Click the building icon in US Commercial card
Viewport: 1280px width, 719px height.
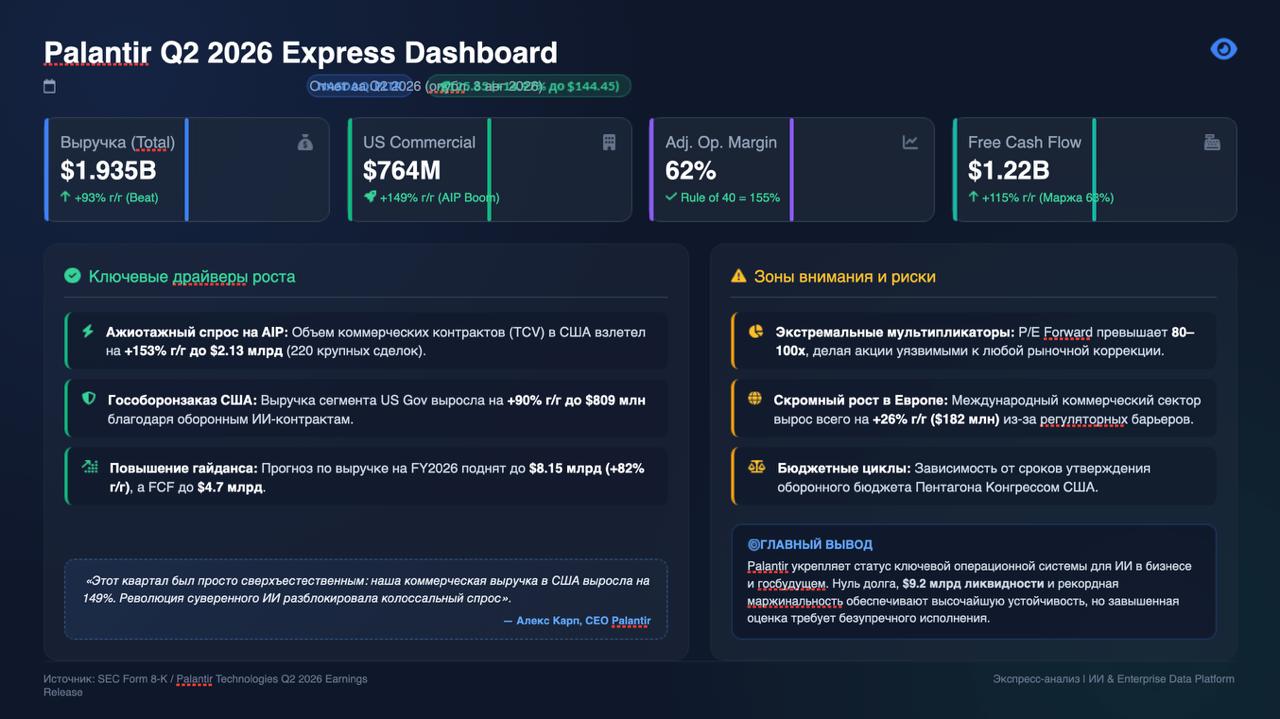[609, 143]
